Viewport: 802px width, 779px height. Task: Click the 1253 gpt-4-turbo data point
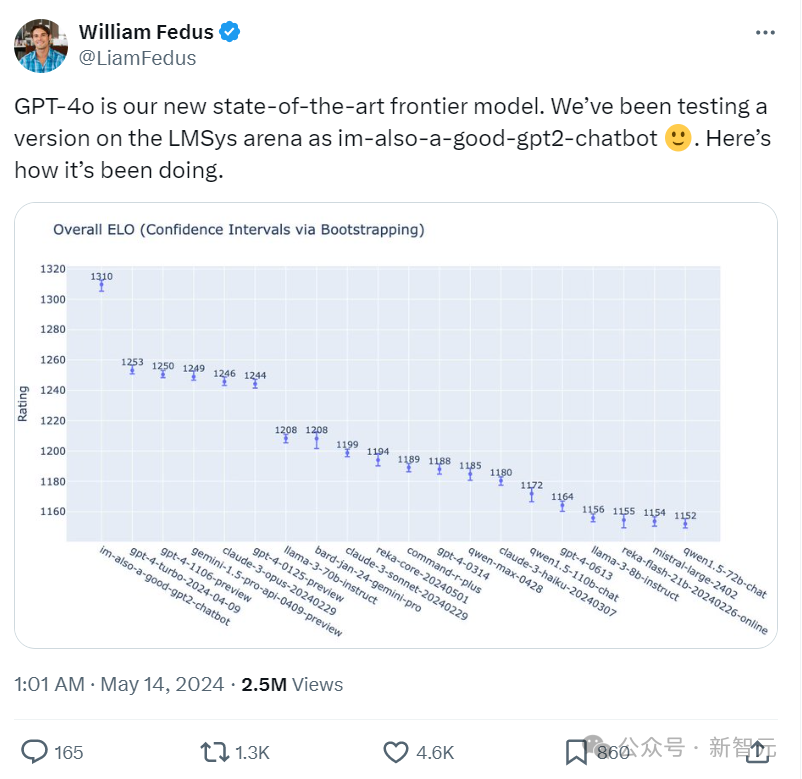point(132,370)
